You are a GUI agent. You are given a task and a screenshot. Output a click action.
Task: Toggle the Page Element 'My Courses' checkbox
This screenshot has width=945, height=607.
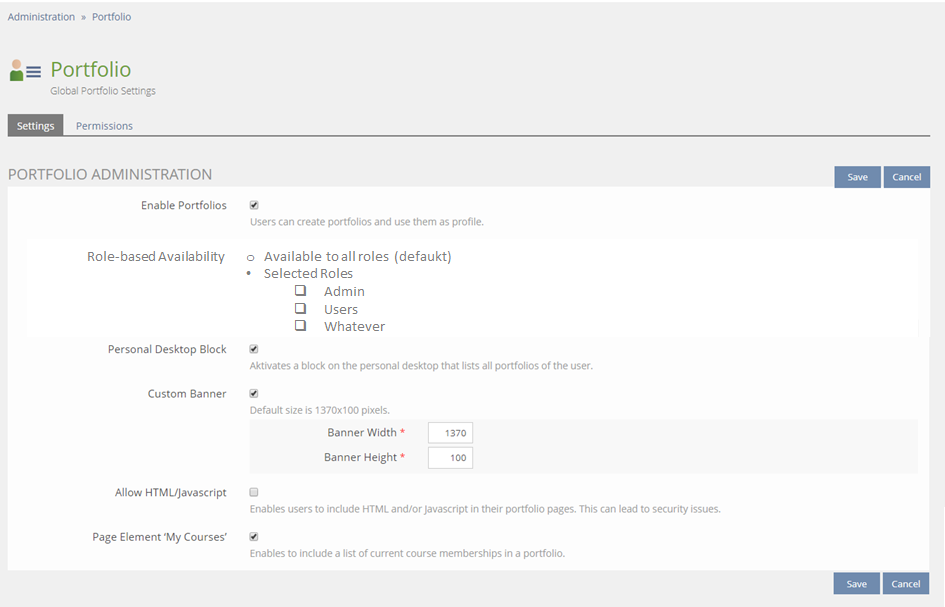pos(254,536)
